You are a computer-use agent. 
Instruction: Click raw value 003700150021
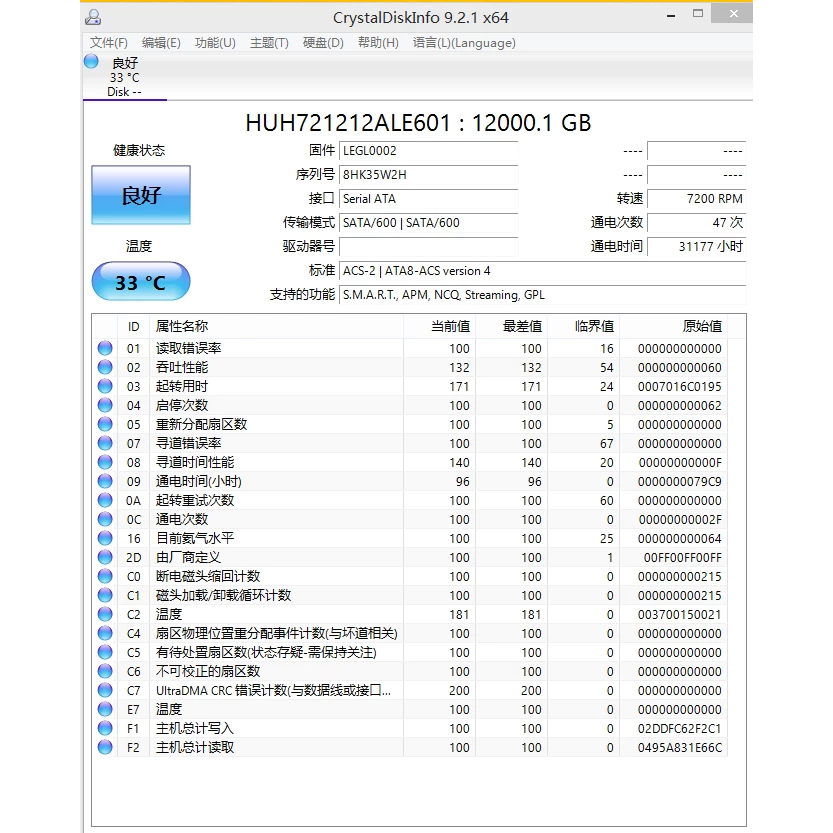(679, 615)
